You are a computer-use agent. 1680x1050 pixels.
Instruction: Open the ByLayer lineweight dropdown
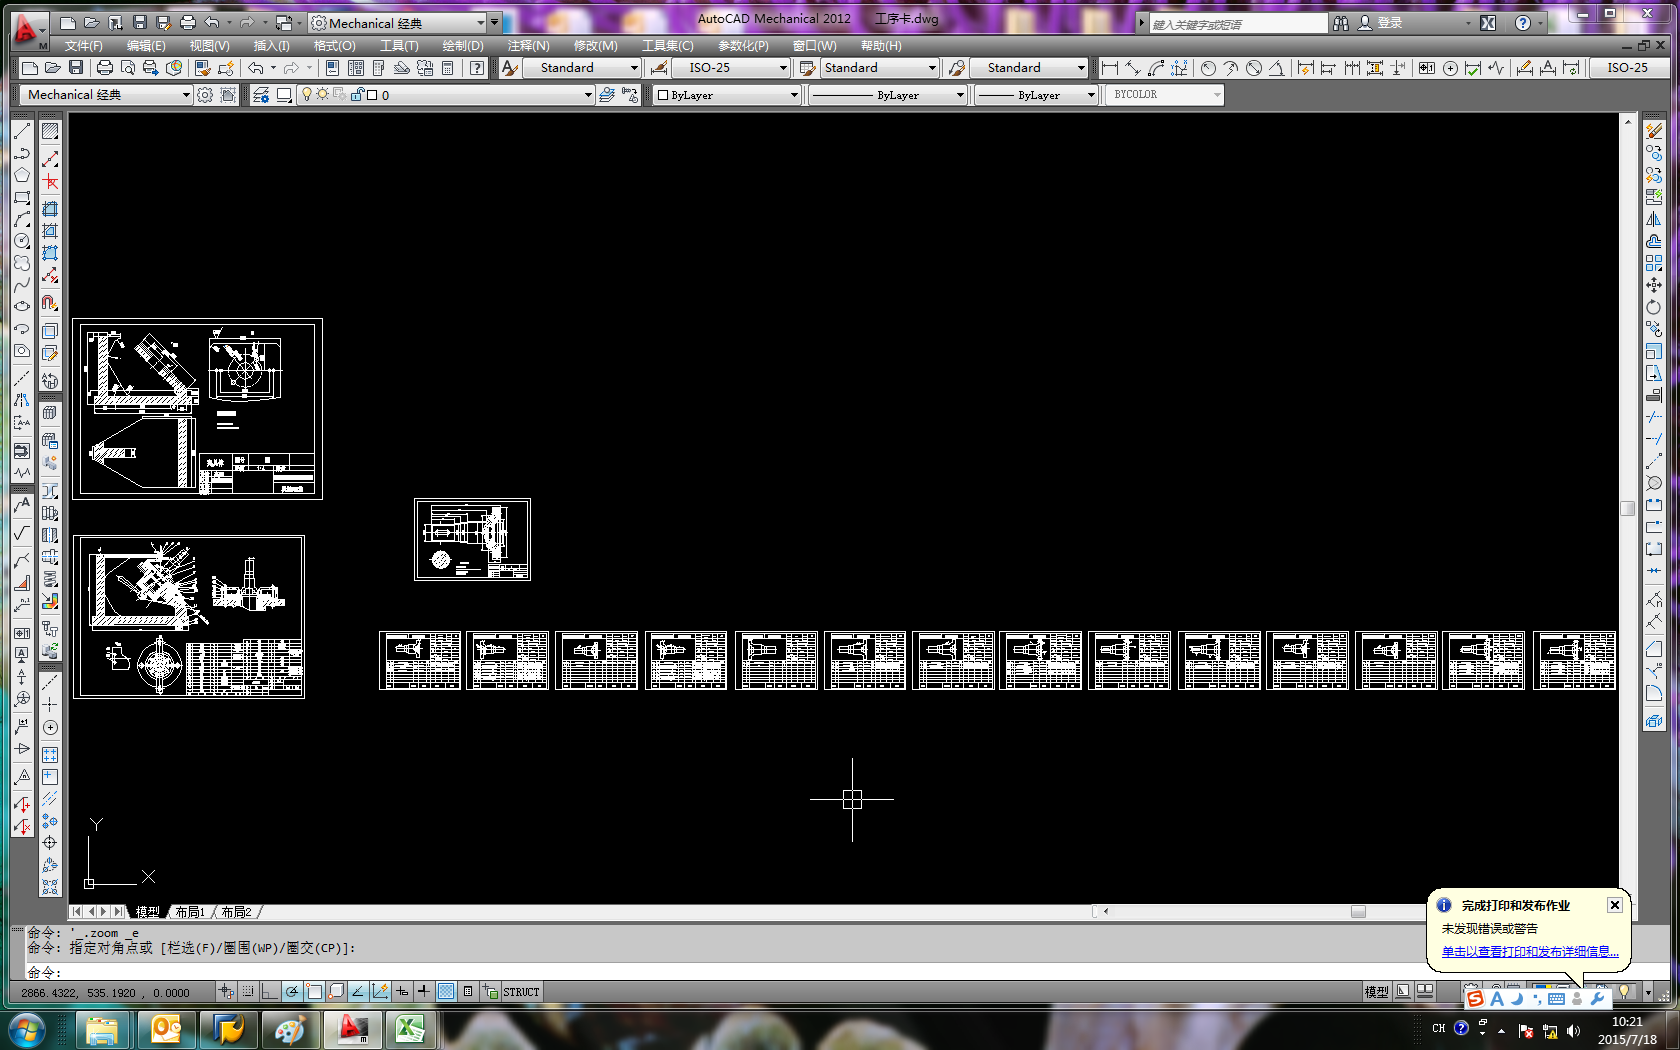point(1091,95)
